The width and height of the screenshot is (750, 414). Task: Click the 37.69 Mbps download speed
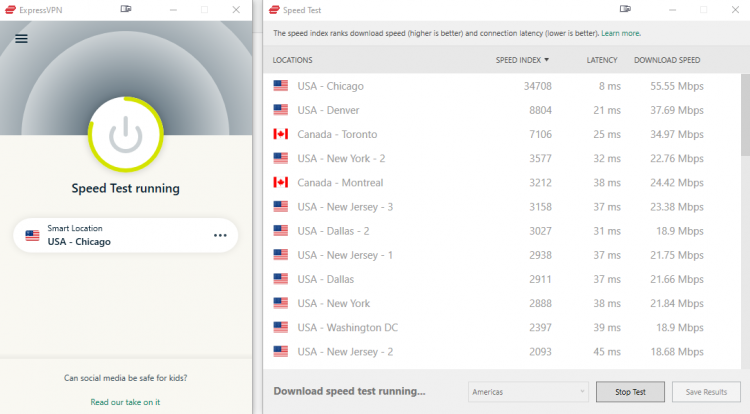pos(677,110)
